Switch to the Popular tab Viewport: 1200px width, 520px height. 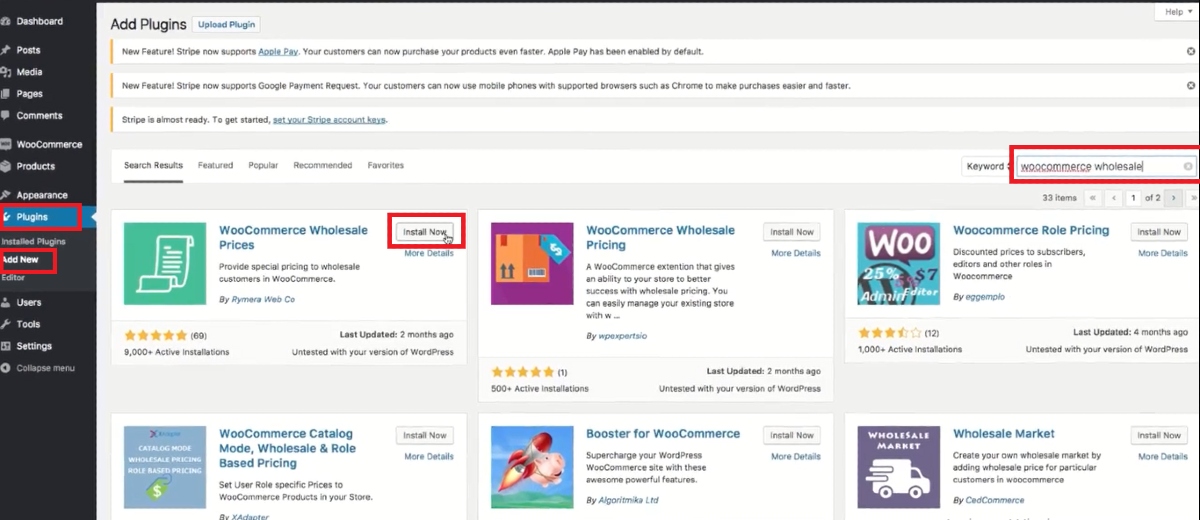click(263, 165)
